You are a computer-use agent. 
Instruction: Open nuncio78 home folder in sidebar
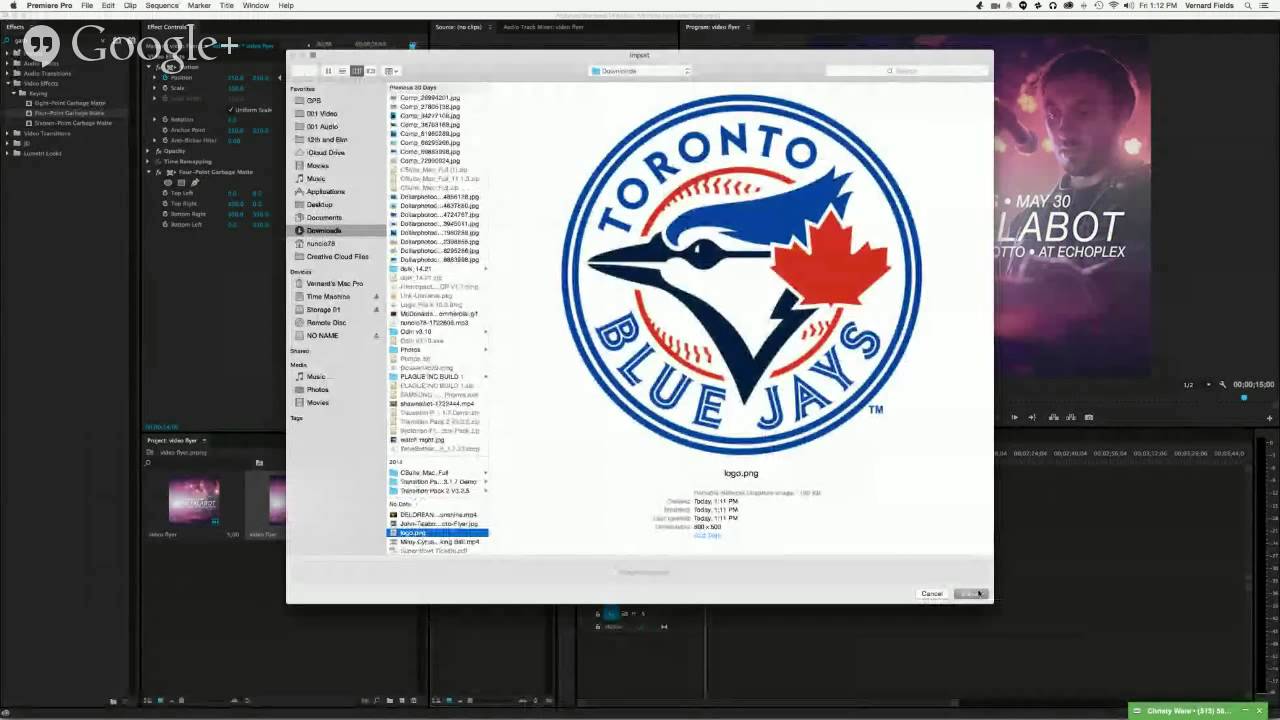click(321, 244)
